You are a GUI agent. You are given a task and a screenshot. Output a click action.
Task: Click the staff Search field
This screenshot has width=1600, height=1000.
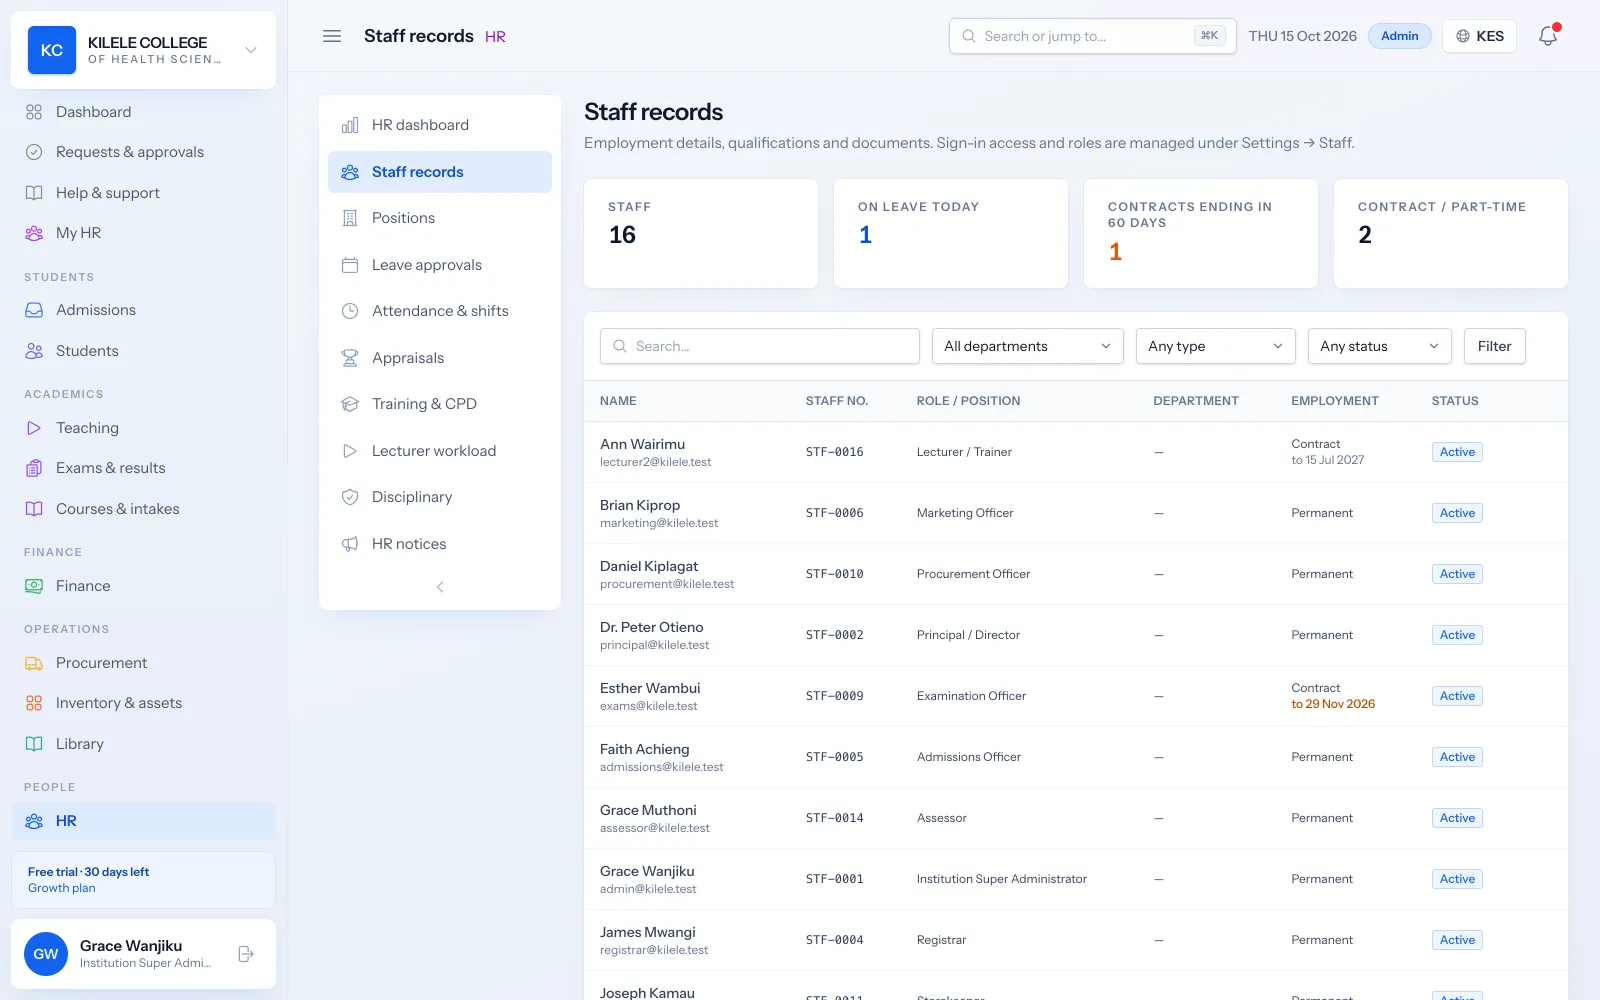(760, 346)
